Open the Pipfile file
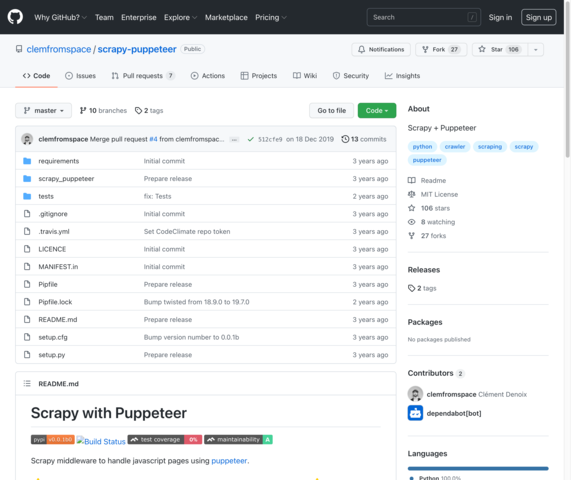 (48, 284)
